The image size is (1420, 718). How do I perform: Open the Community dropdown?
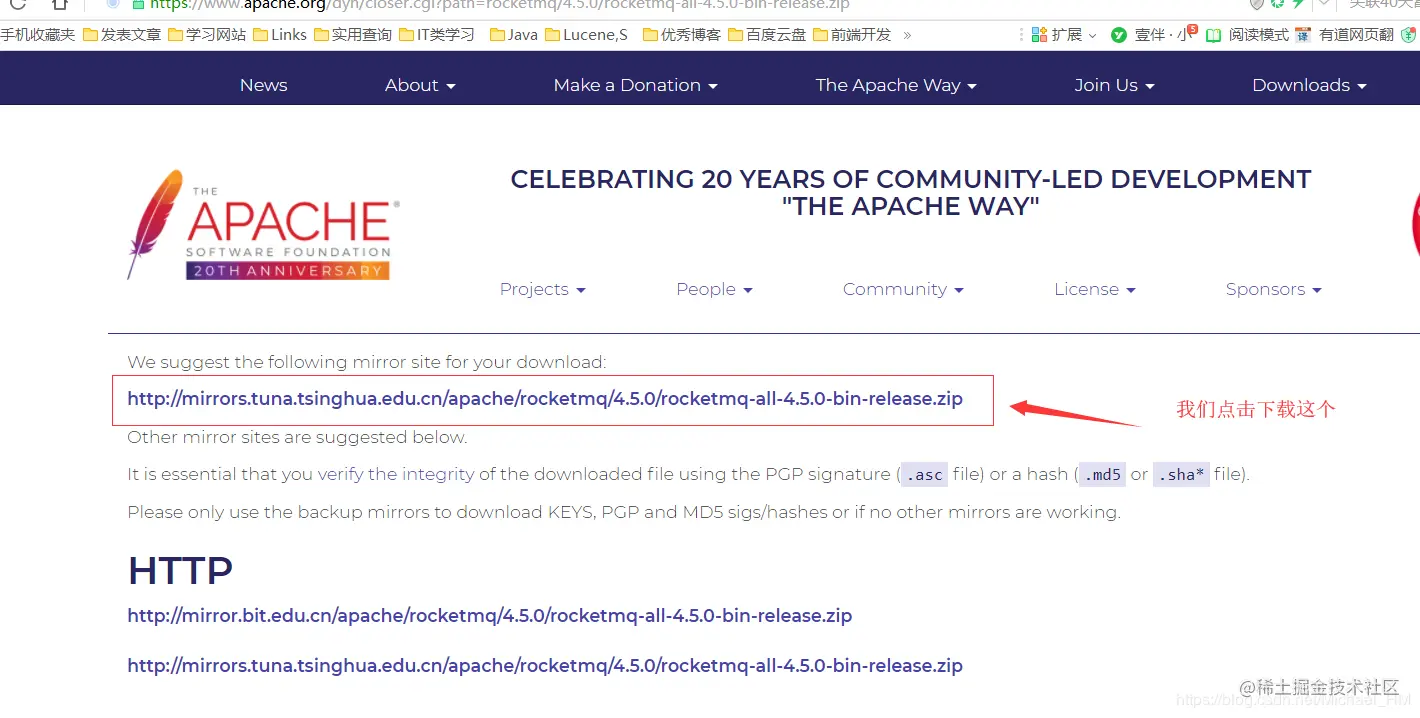903,289
